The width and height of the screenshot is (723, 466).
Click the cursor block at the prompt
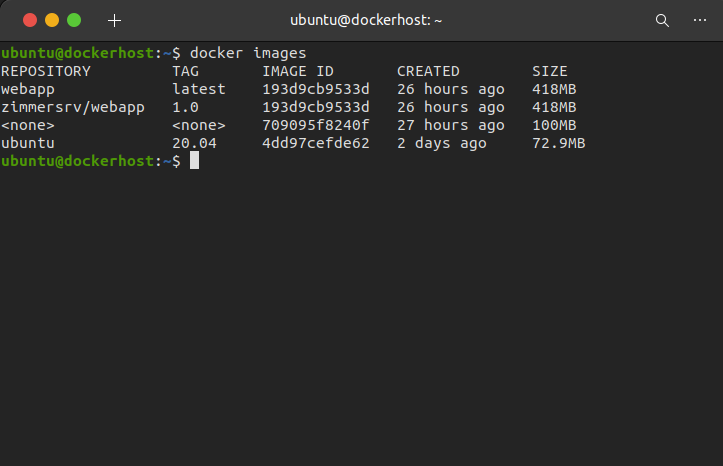195,160
